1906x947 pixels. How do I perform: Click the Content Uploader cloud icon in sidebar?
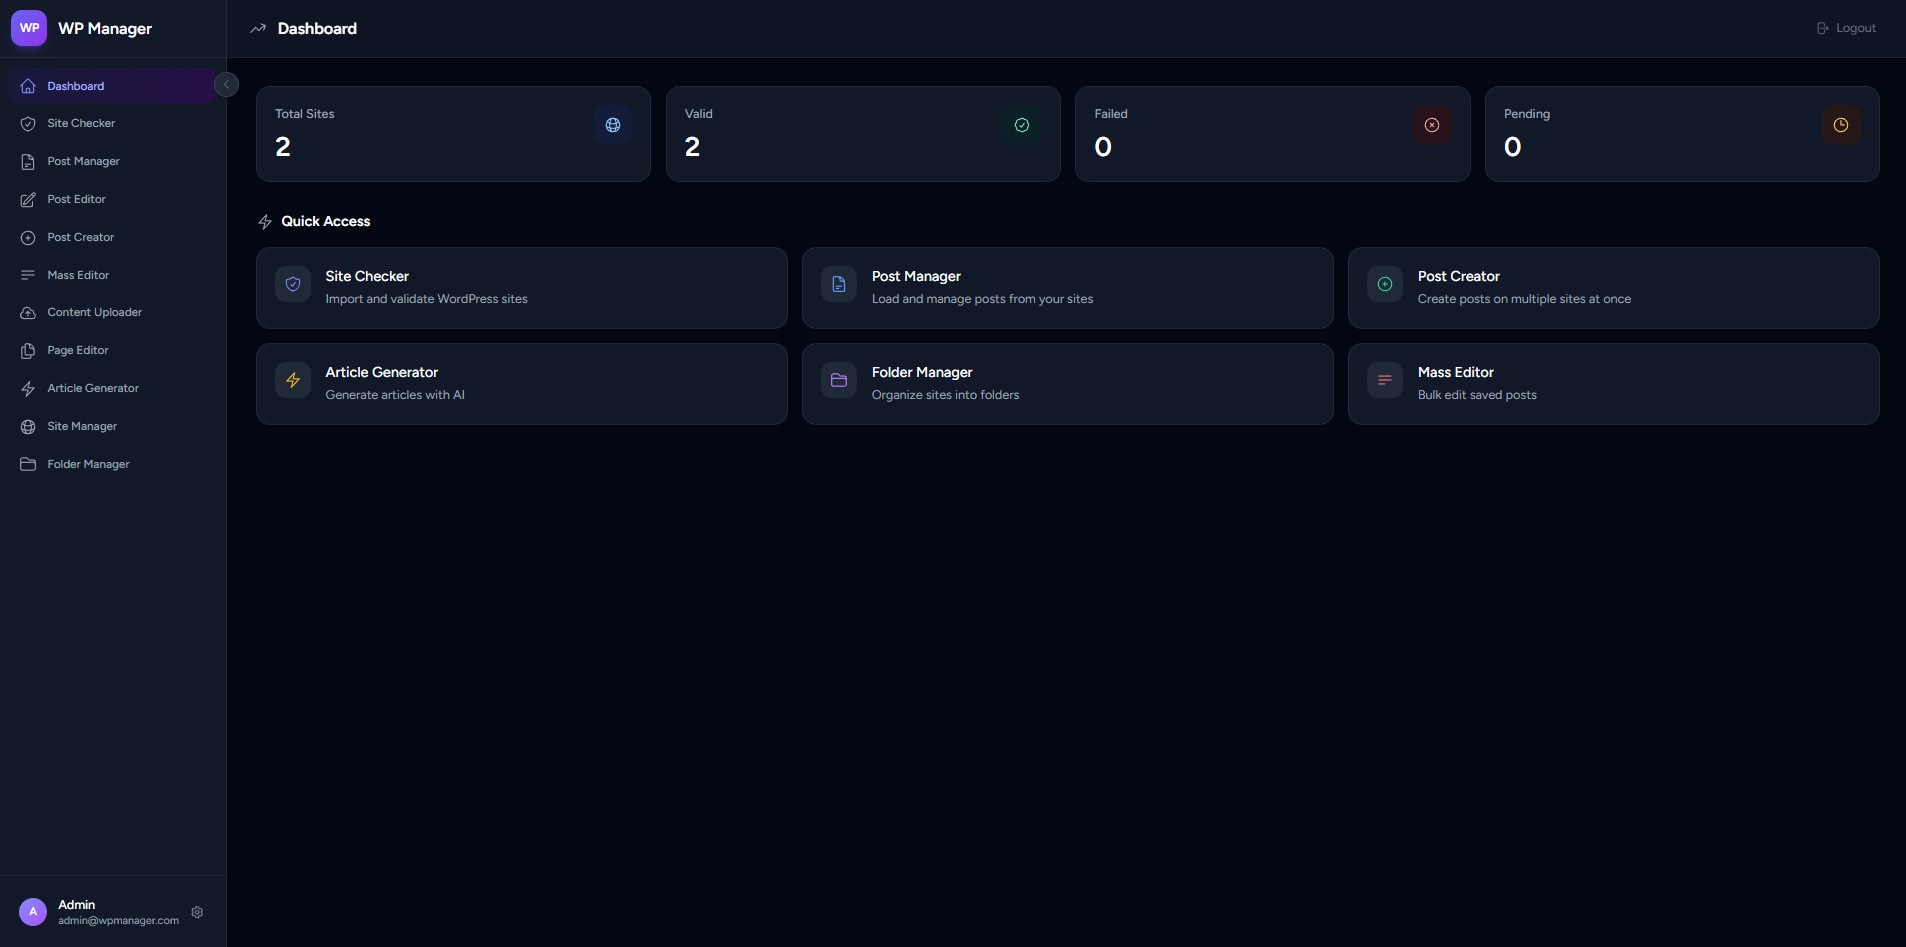point(28,313)
